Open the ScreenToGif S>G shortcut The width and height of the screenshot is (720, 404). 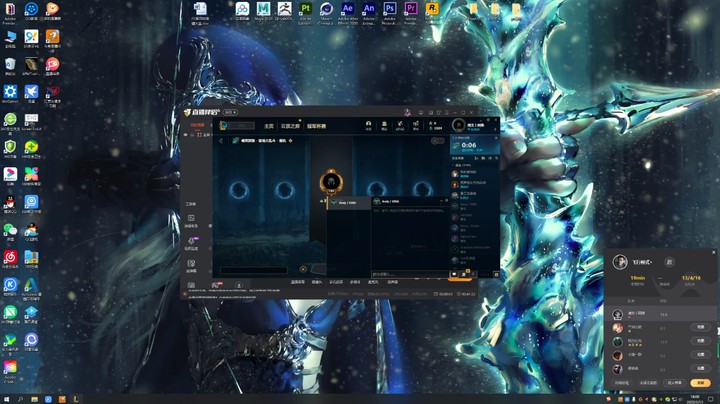[x=31, y=119]
